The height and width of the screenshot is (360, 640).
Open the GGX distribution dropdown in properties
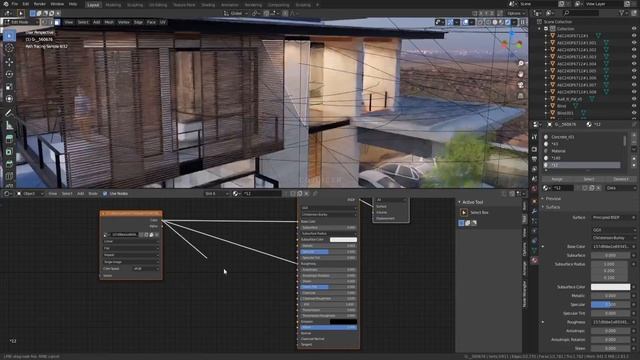click(x=613, y=230)
